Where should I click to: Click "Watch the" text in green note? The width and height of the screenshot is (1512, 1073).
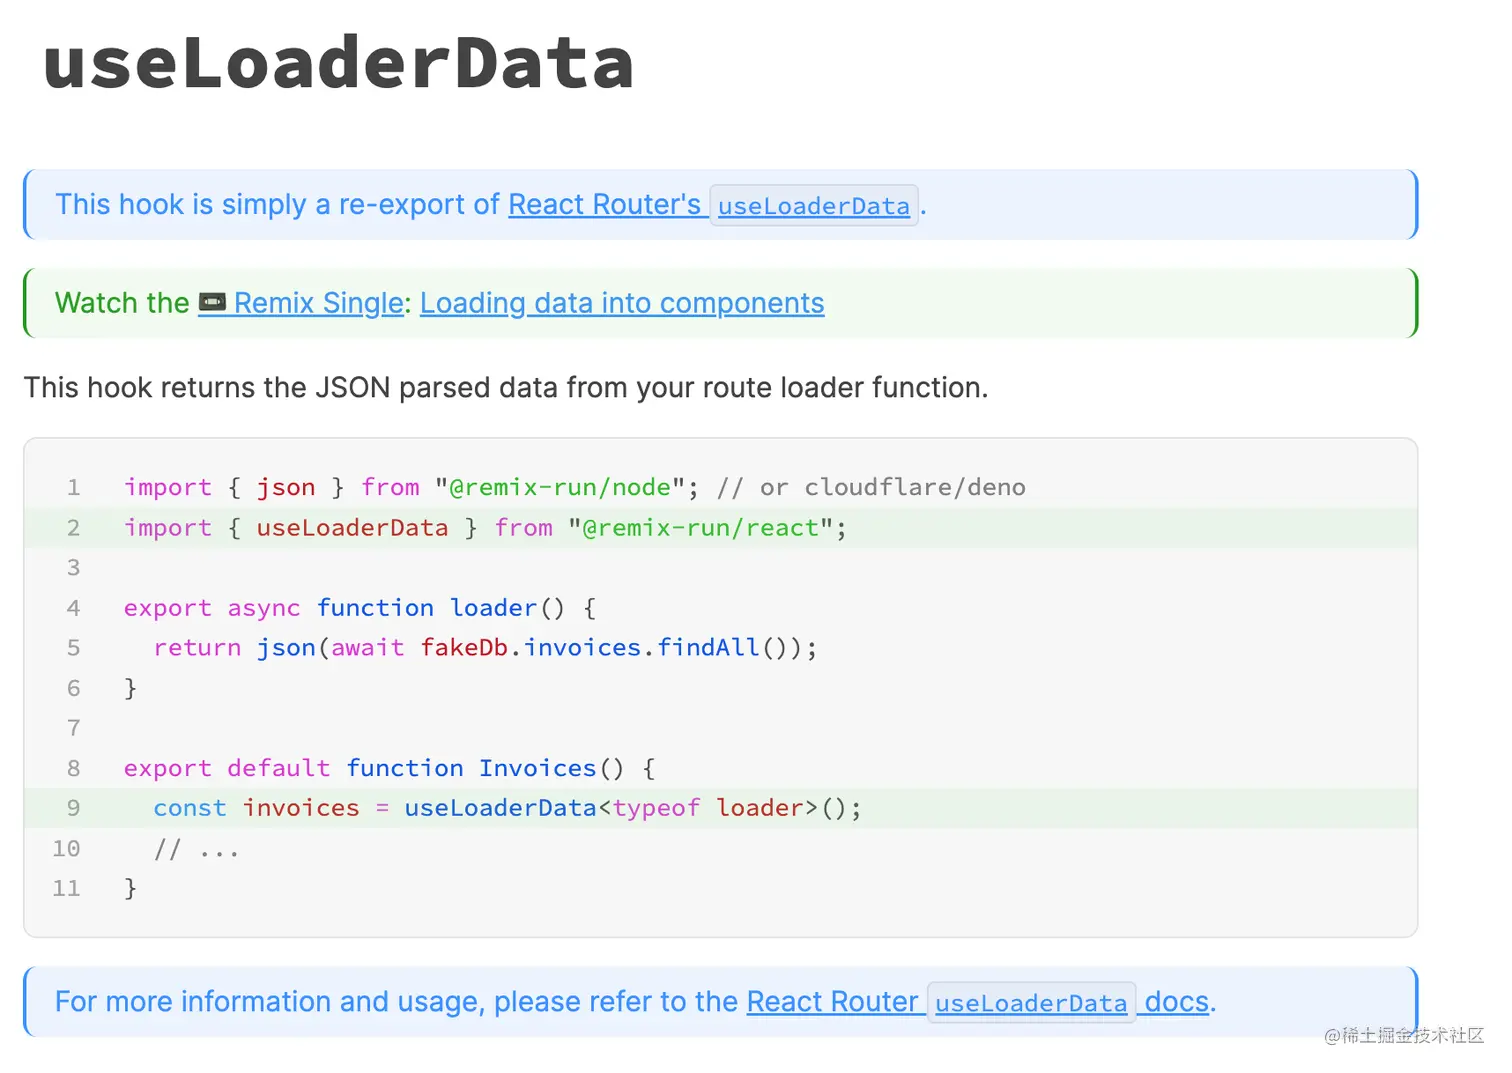click(x=122, y=303)
